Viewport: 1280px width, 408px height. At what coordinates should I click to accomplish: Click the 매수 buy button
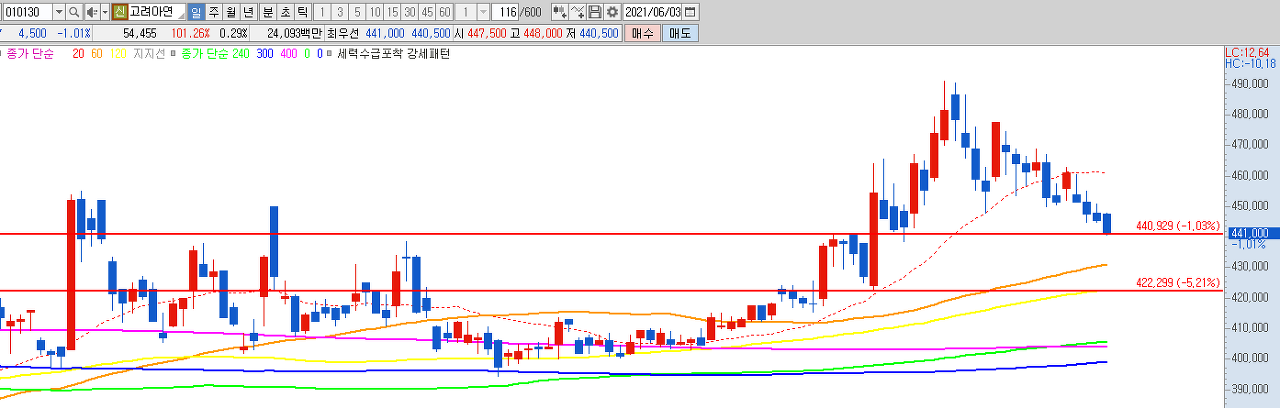642,33
